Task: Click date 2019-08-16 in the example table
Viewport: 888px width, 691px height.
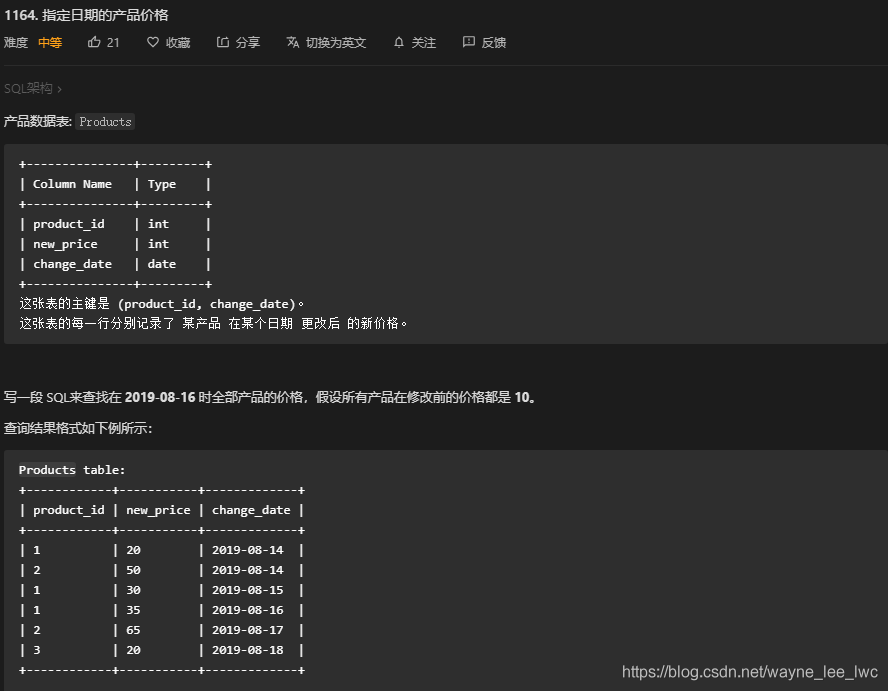Action: (247, 610)
